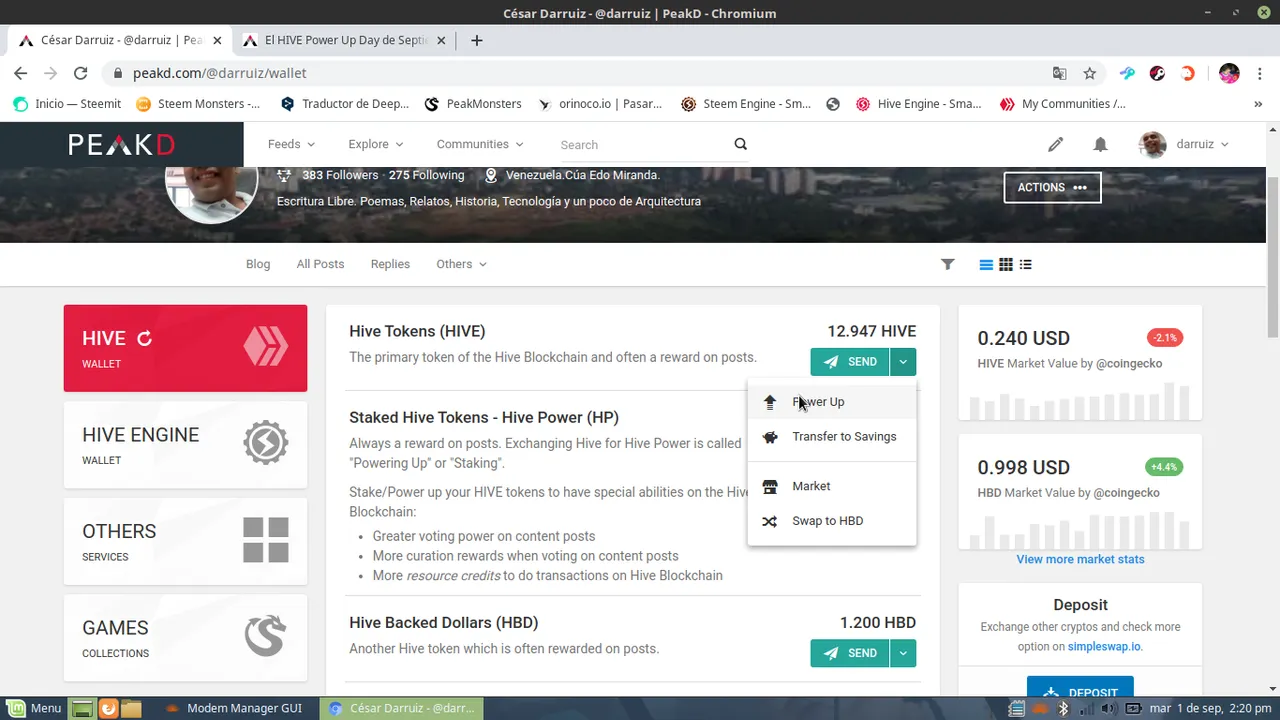The image size is (1280, 720).
Task: Open the profile ACTIONS button
Action: [1052, 187]
